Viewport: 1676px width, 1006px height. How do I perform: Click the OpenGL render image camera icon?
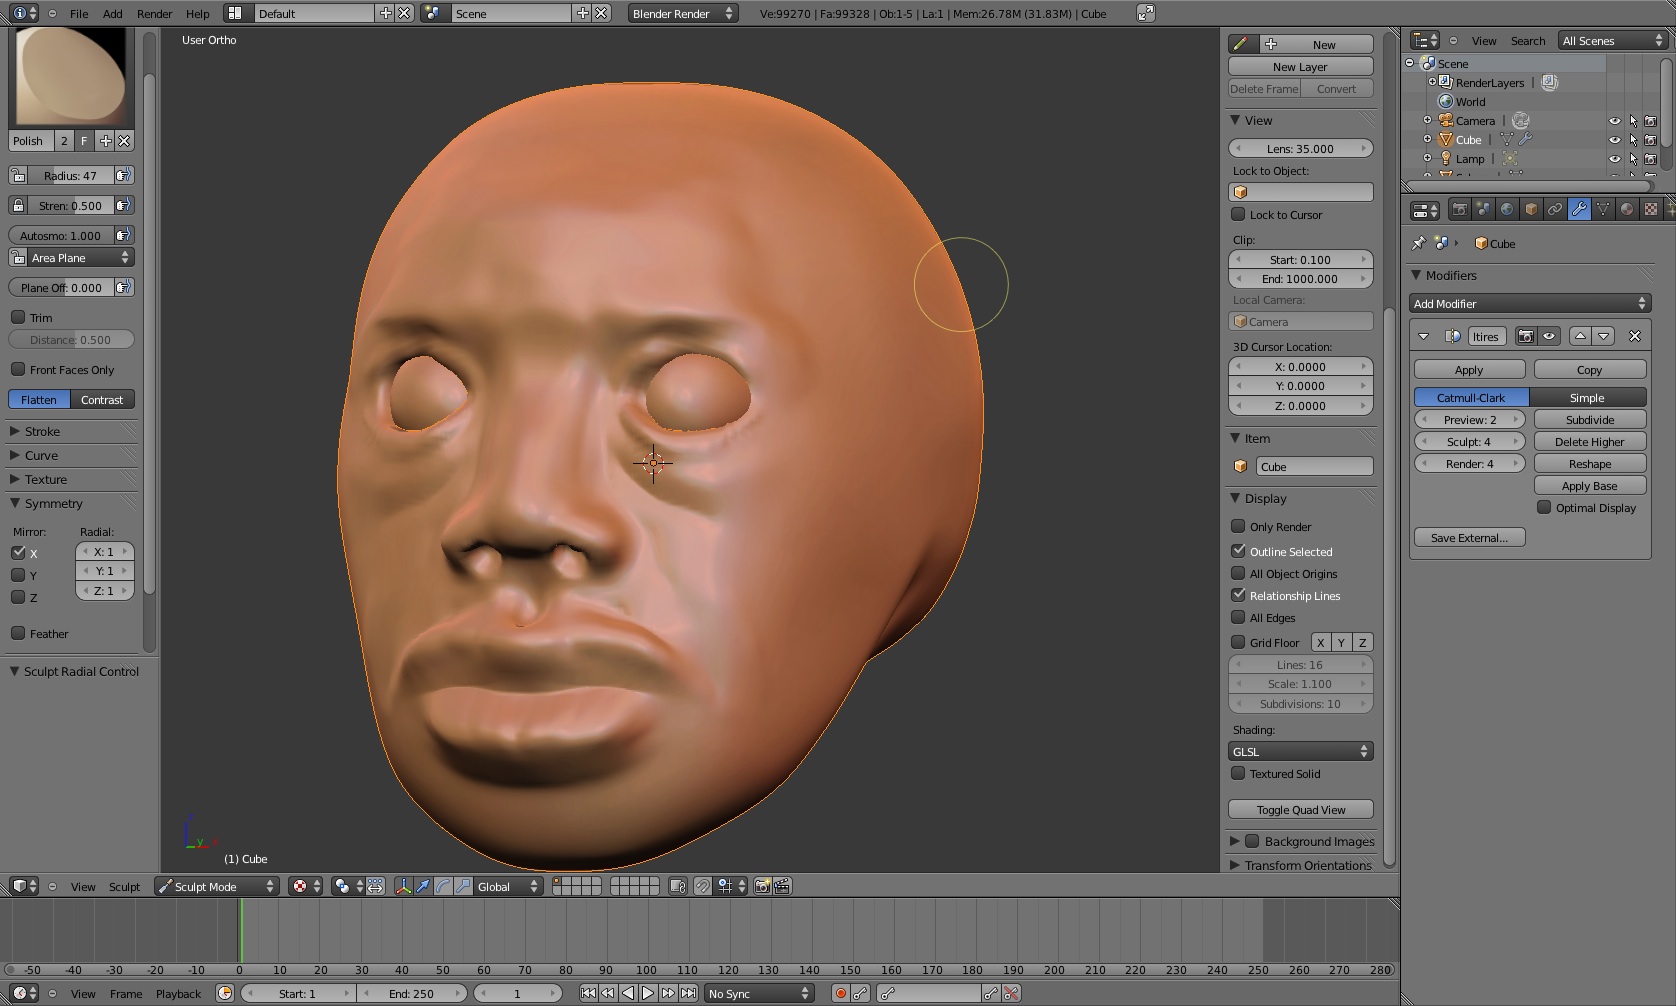[762, 886]
